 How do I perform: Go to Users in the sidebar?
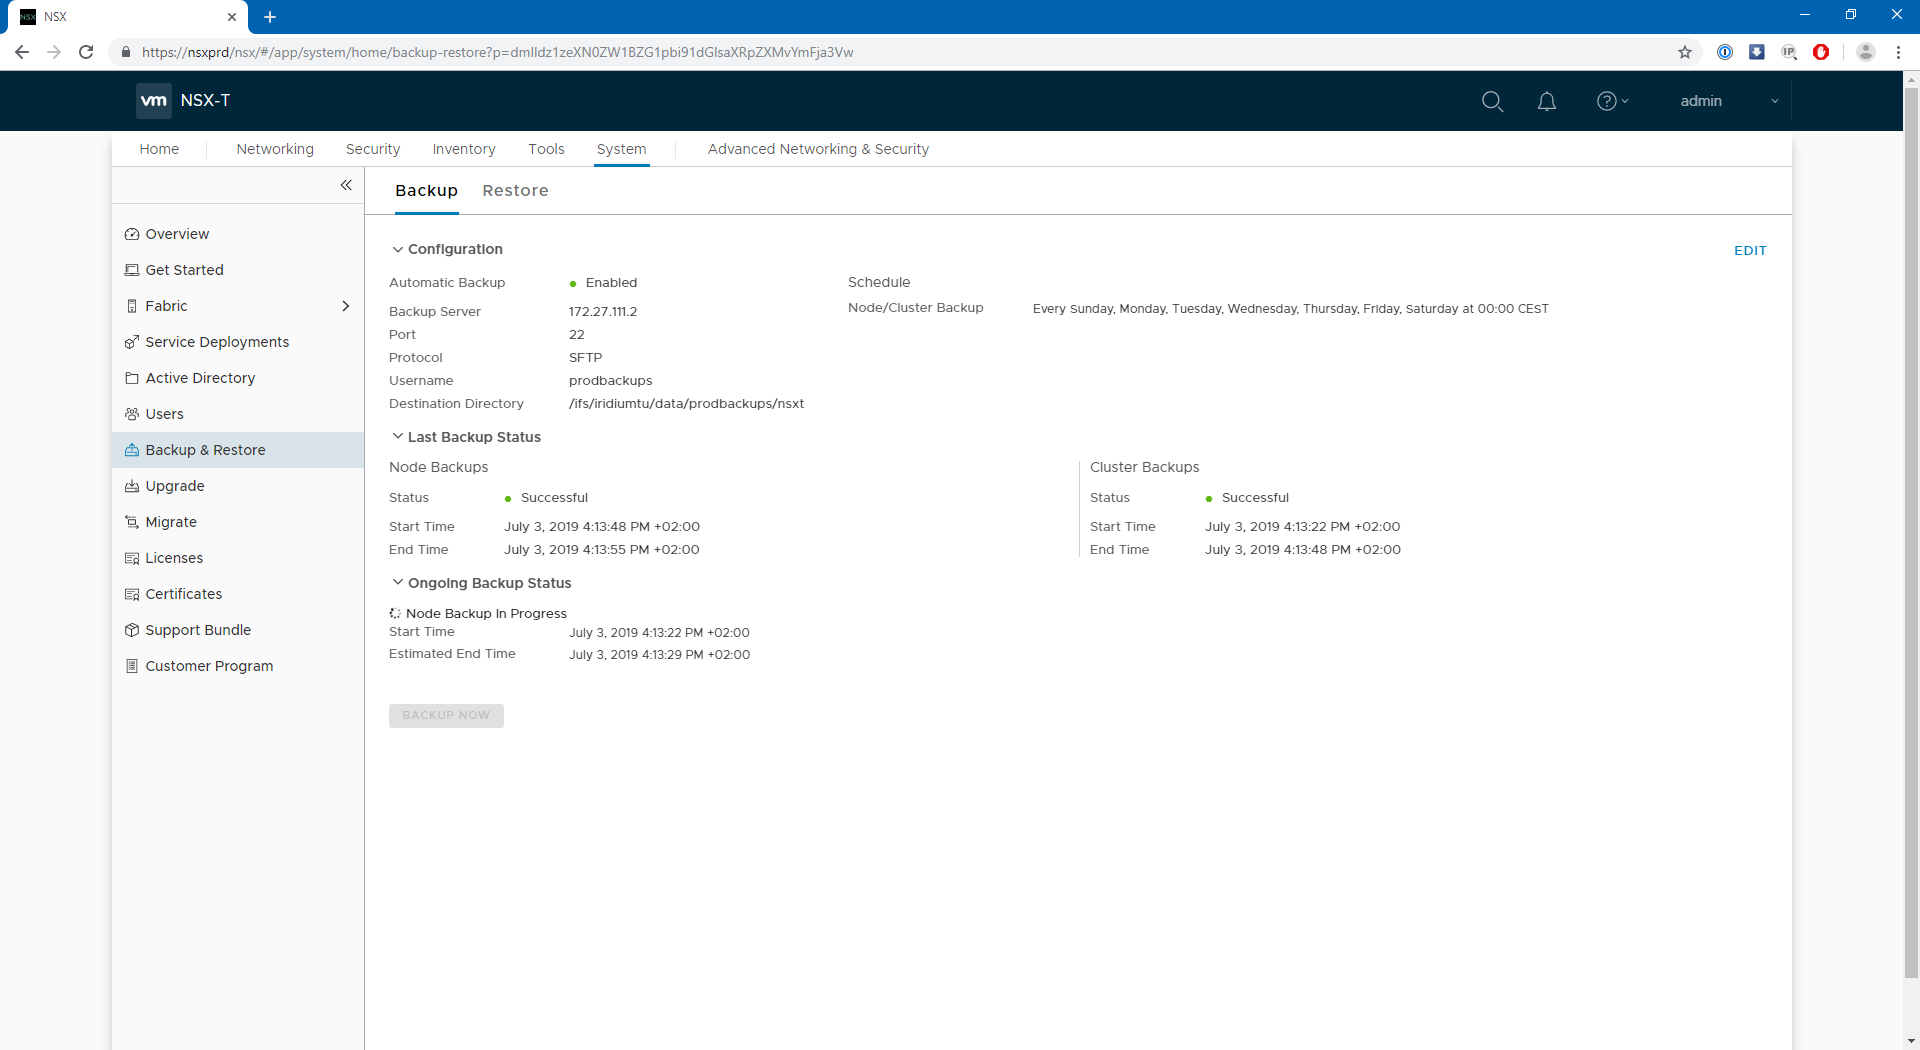[164, 414]
